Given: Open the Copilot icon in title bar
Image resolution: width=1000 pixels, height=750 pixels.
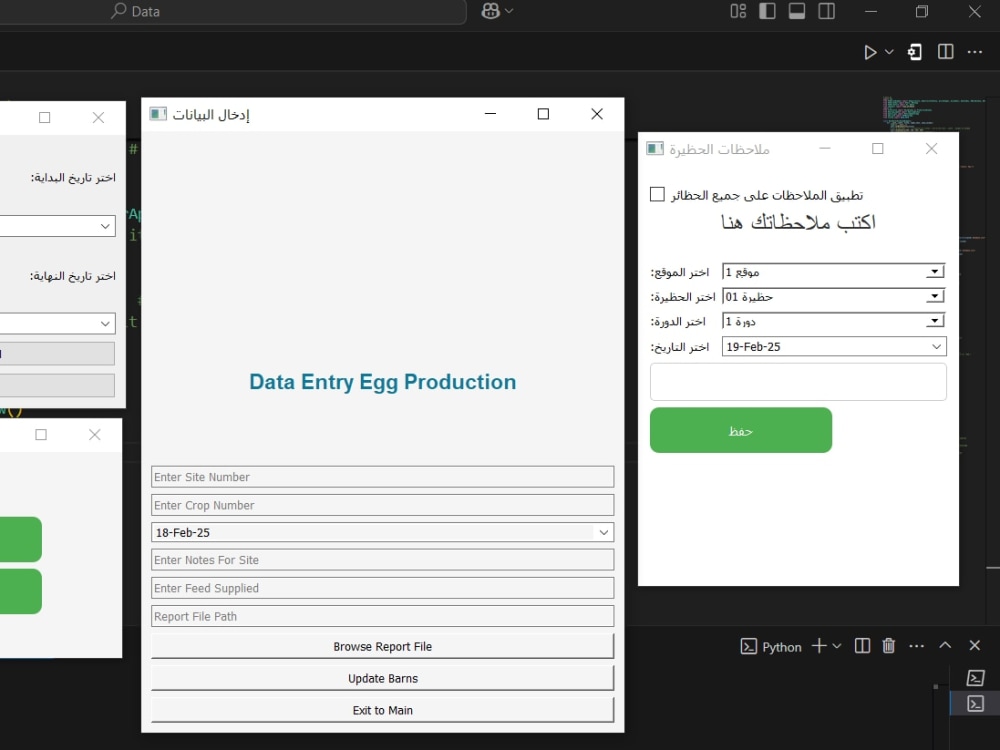Looking at the screenshot, I should [490, 11].
